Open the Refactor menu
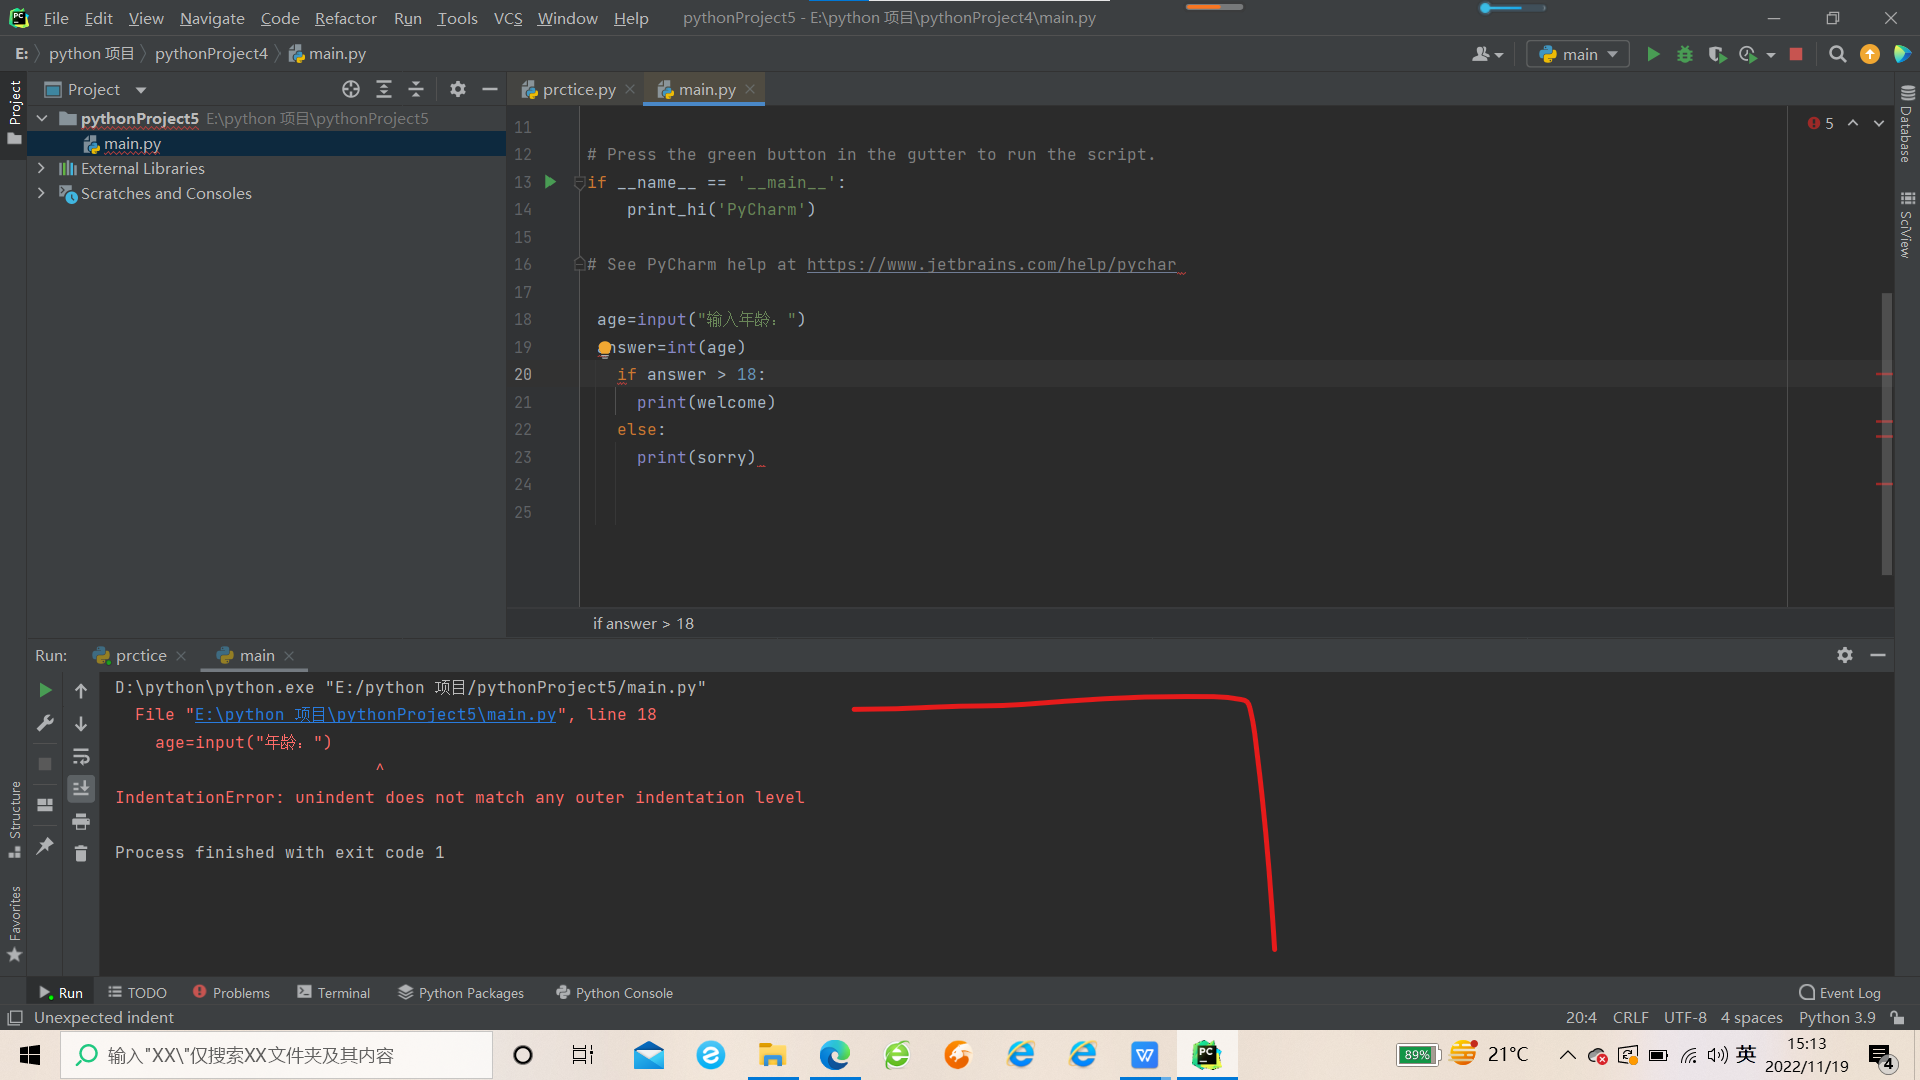Screen dimensions: 1920x1080 (345, 18)
